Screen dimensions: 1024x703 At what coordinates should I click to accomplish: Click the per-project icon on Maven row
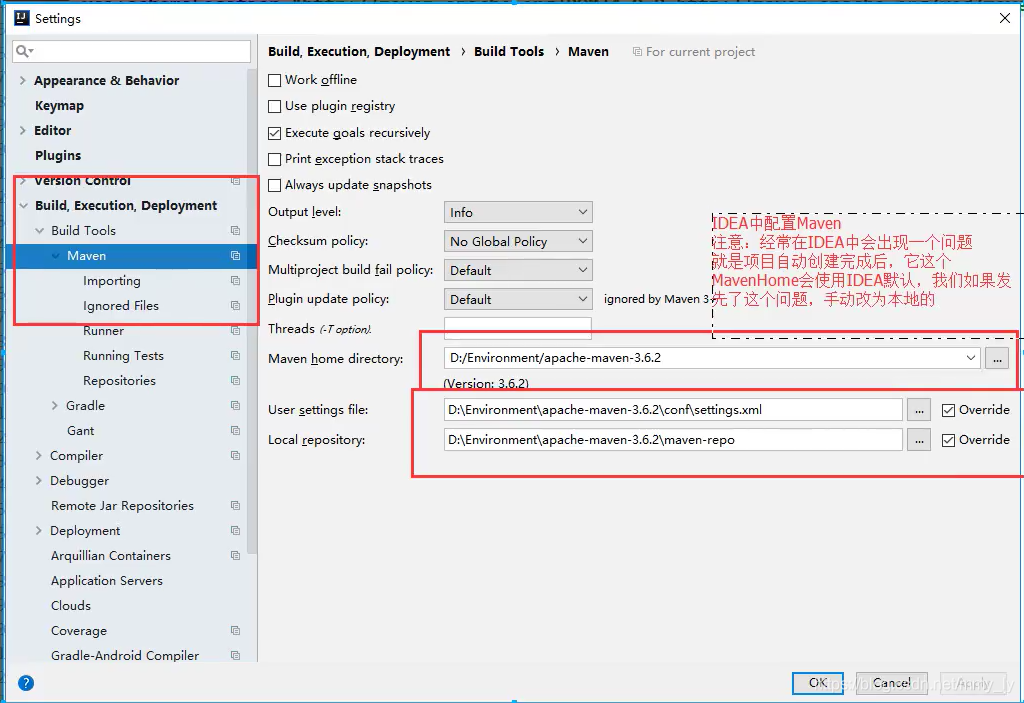[x=235, y=255]
